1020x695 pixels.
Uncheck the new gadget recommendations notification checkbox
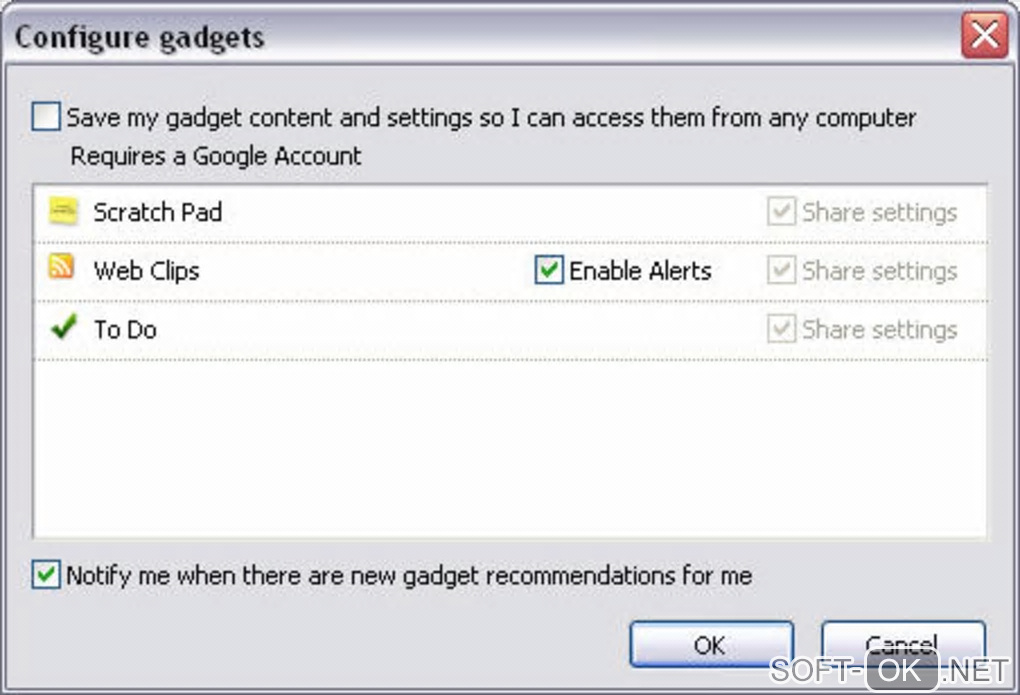(46, 576)
